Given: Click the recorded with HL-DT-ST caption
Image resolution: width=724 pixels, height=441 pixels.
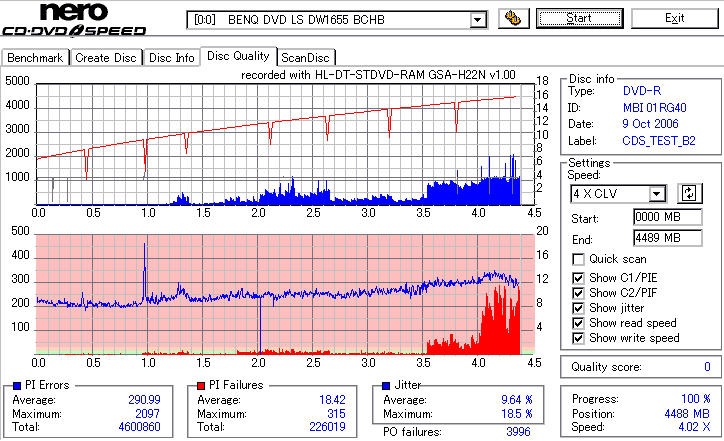Looking at the screenshot, I should (x=378, y=75).
